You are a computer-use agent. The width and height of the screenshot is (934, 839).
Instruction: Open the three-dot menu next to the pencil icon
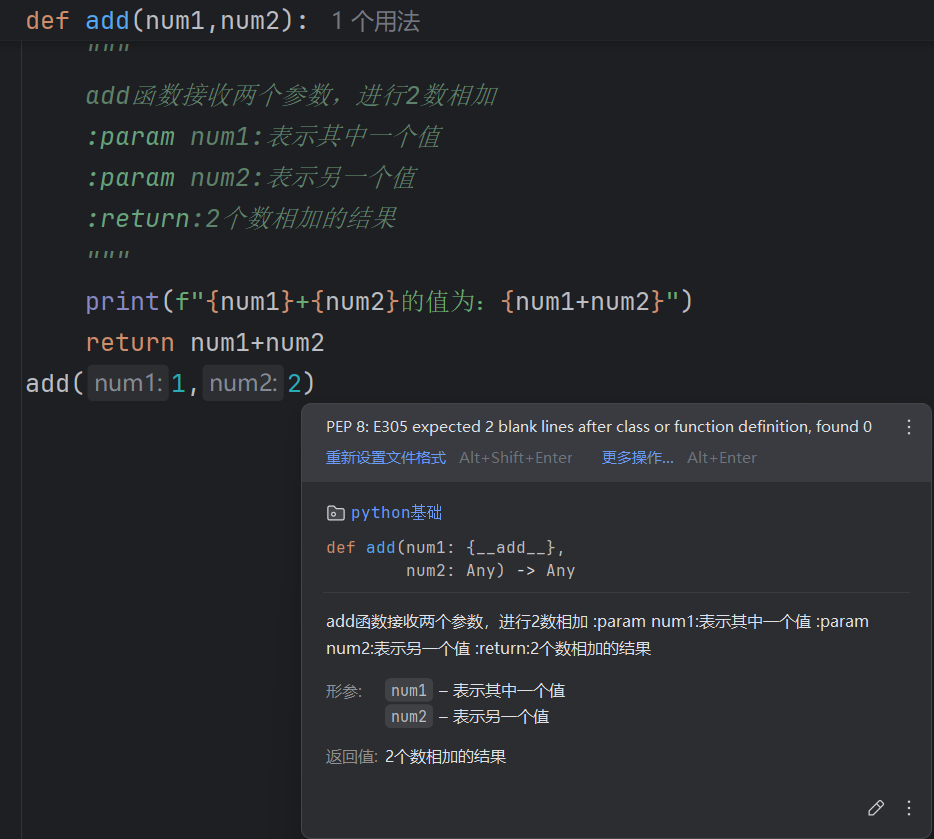[x=908, y=808]
